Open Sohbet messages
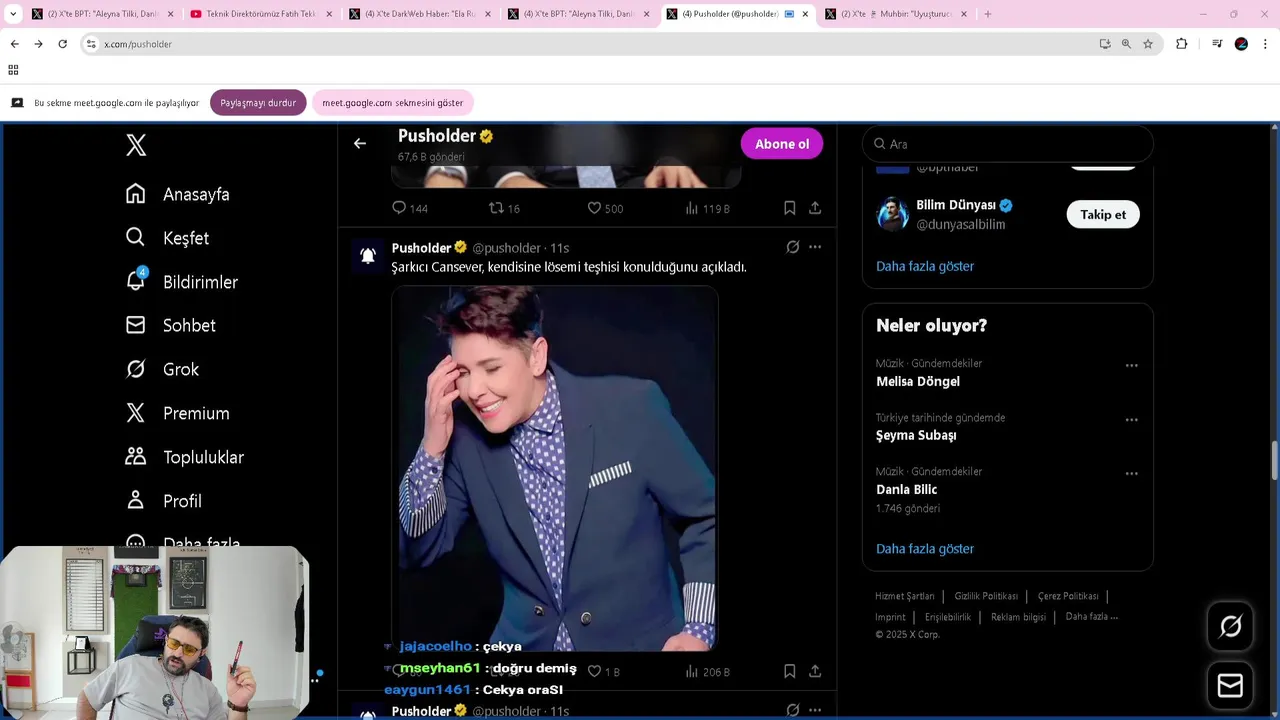The height and width of the screenshot is (720, 1280). [170, 325]
